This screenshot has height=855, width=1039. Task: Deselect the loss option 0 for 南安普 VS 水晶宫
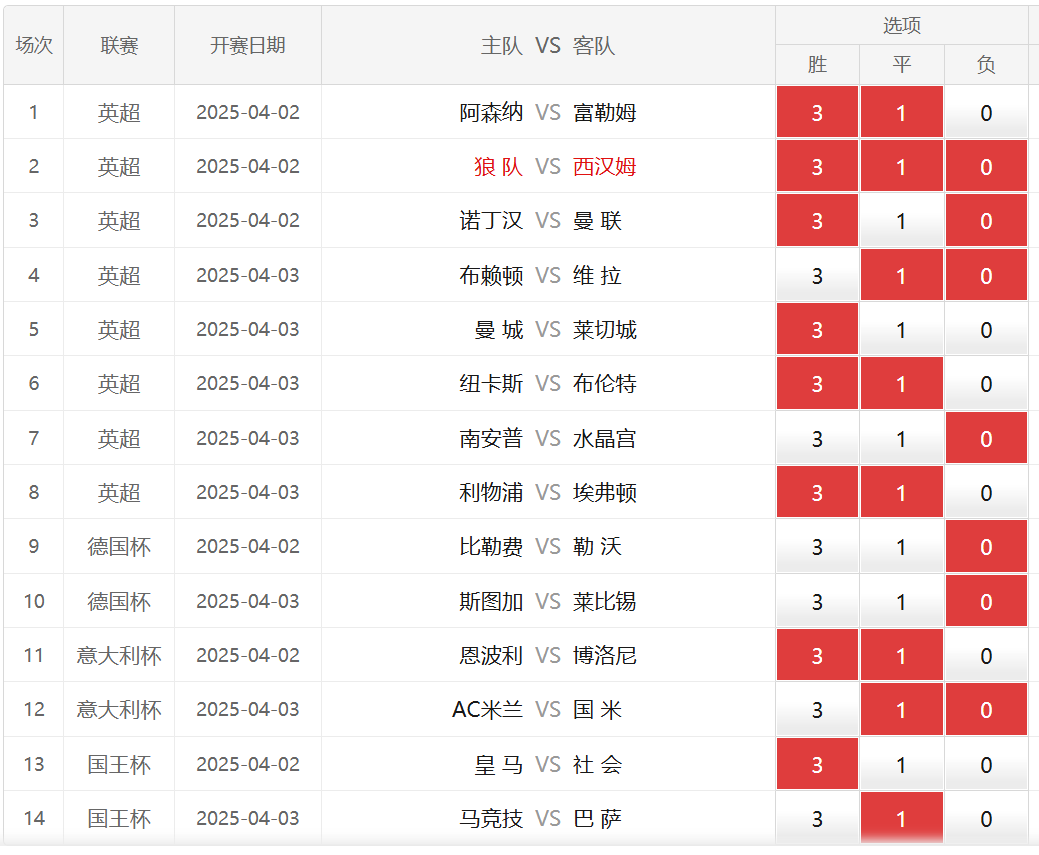click(986, 439)
